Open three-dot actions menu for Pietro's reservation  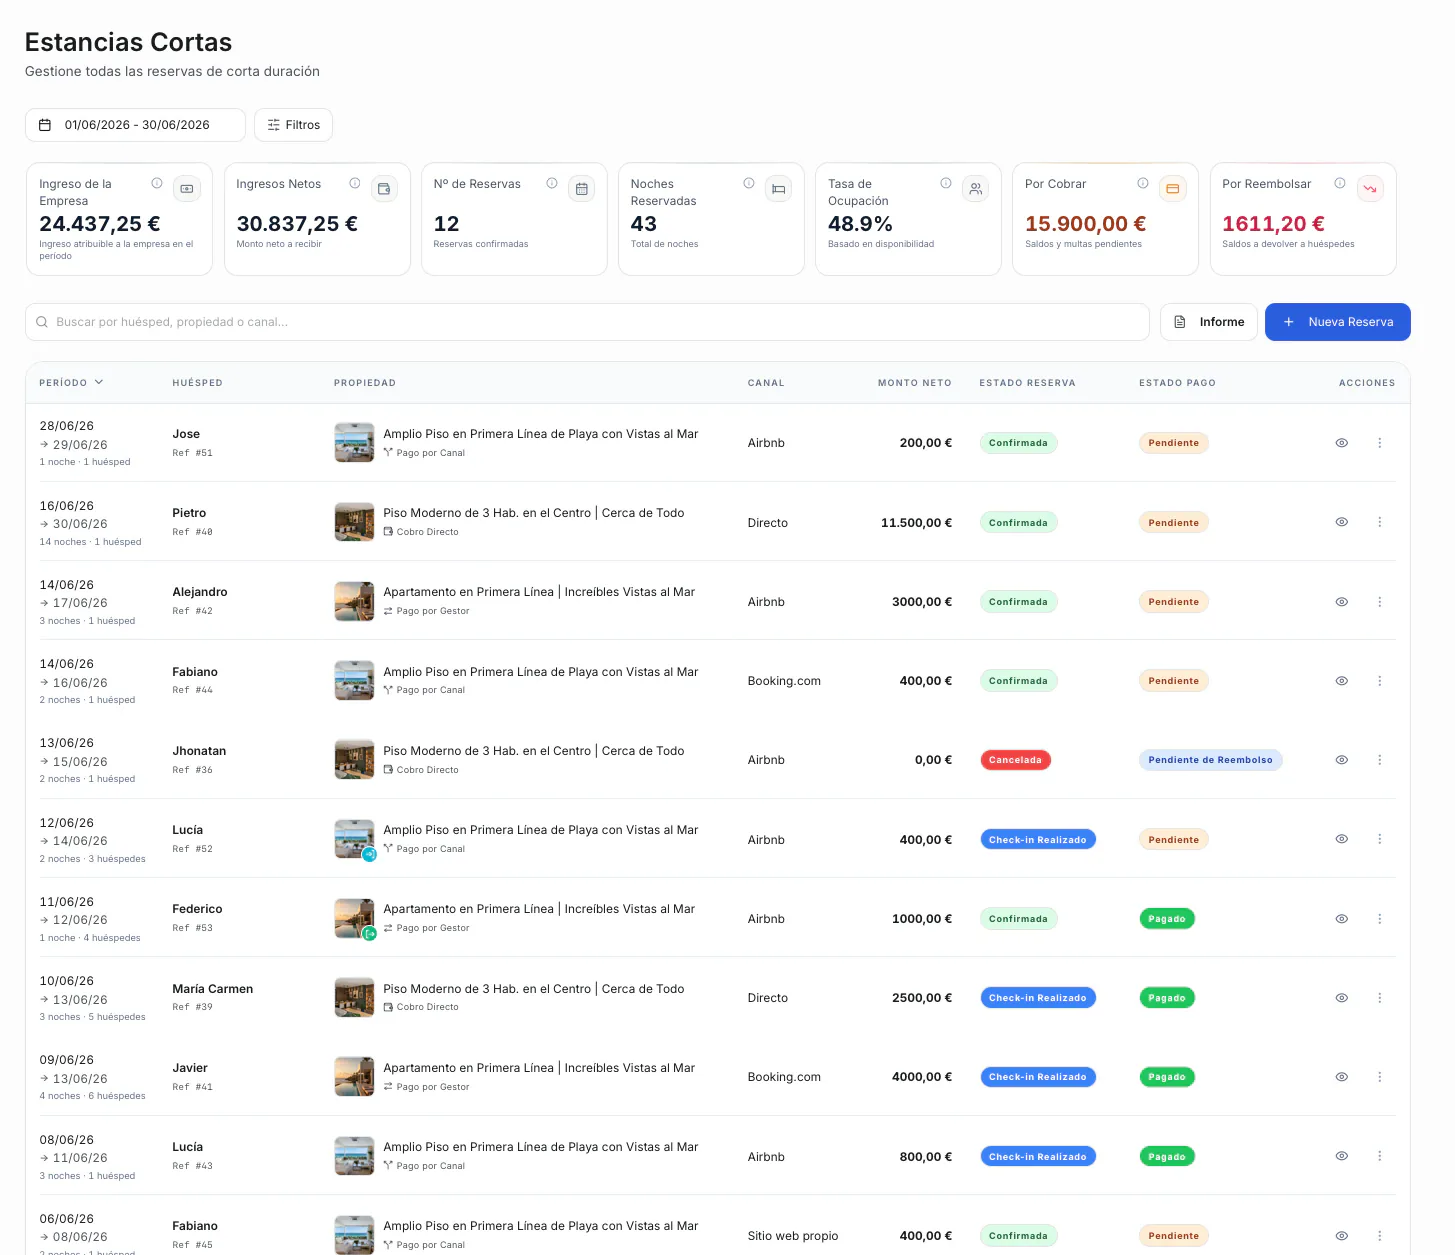tap(1380, 522)
